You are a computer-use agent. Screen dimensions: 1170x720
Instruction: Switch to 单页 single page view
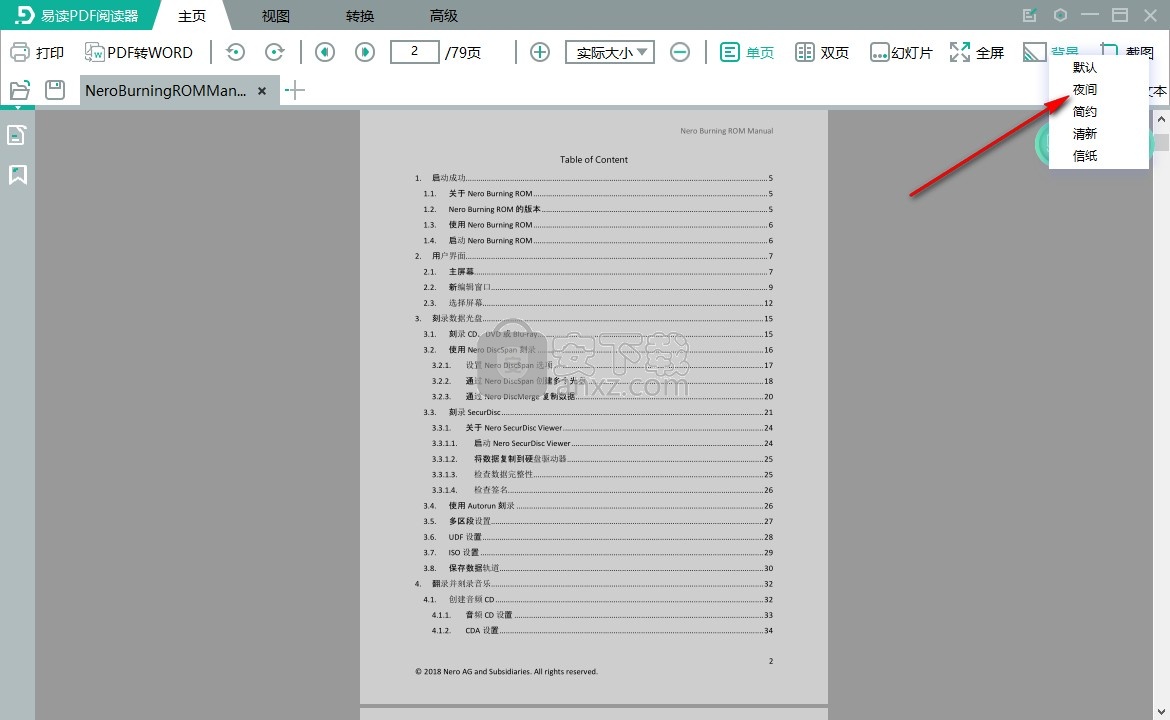tap(747, 52)
